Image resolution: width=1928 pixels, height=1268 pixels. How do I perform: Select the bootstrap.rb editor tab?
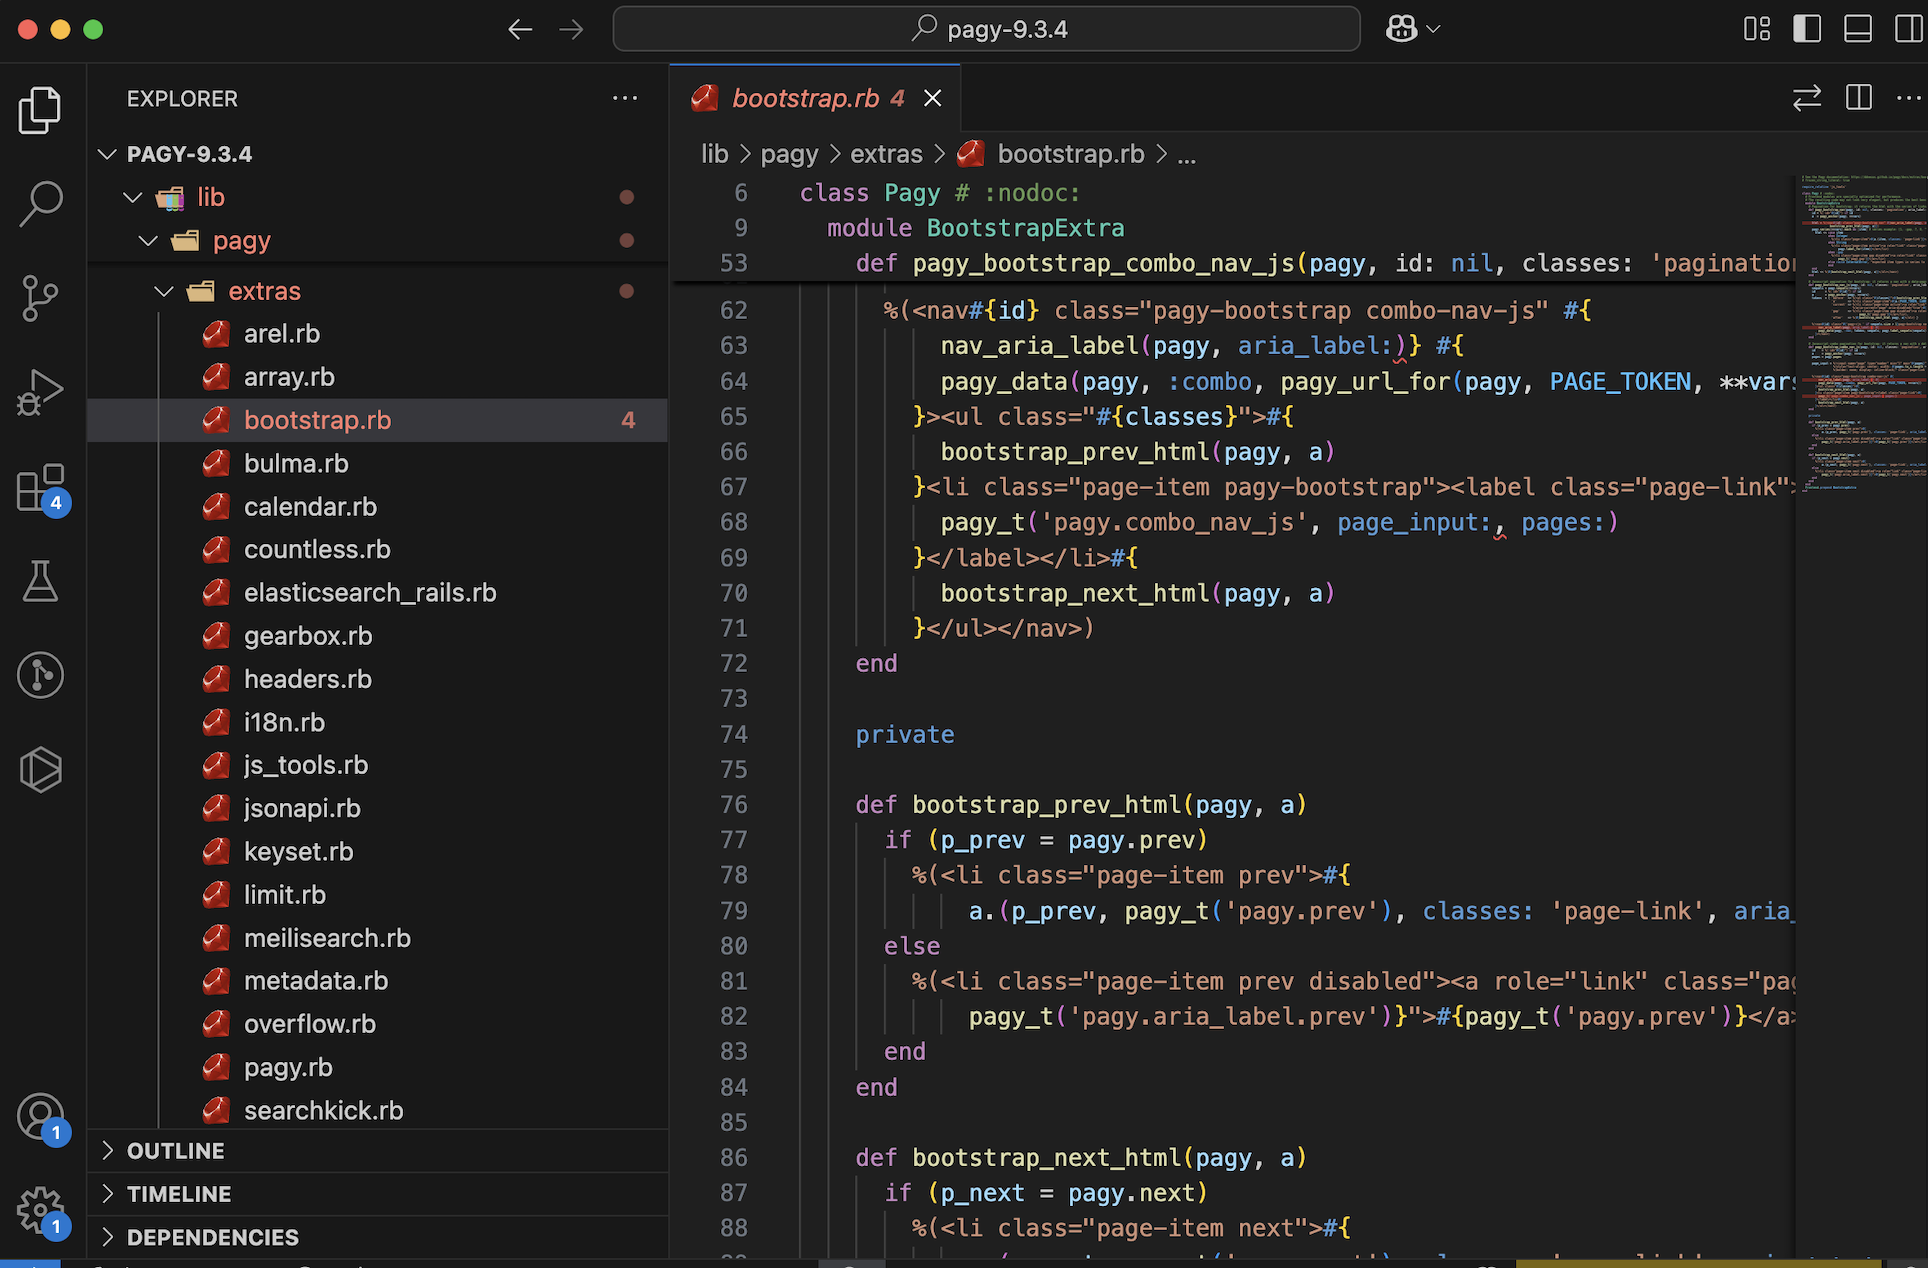click(x=805, y=98)
